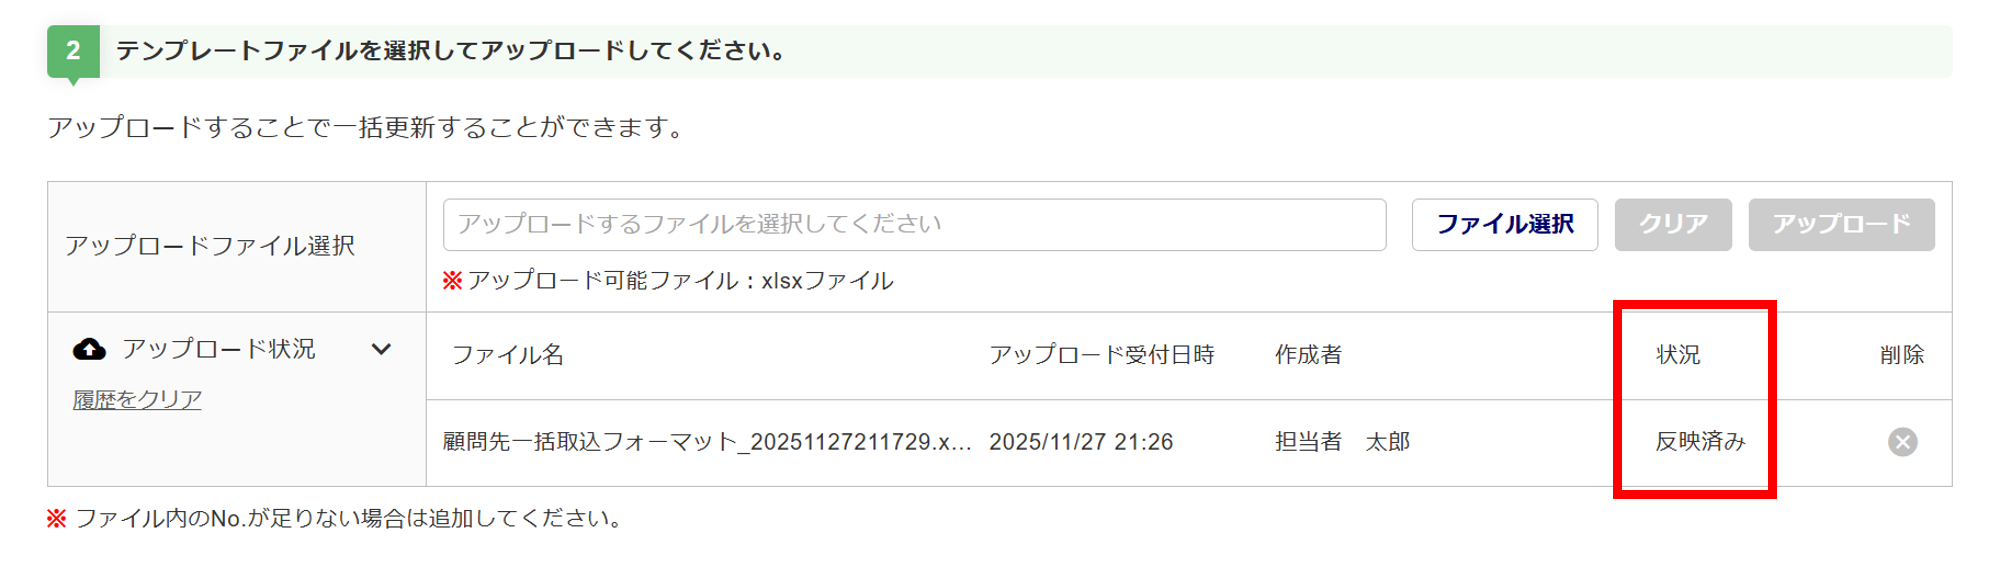This screenshot has width=2000, height=567.
Task: Click the cloud upload icon
Action: (90, 349)
